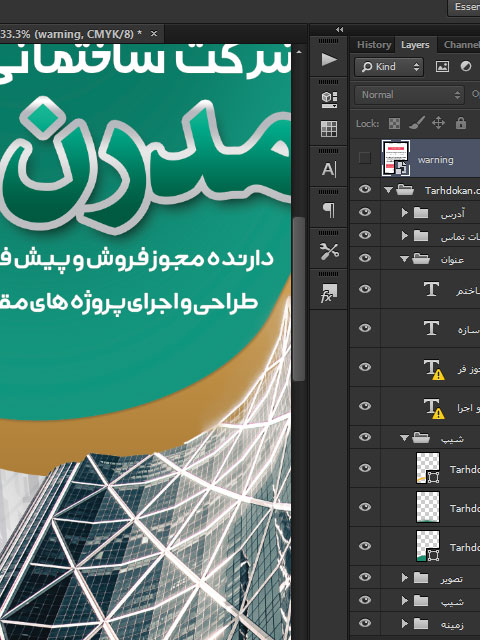The width and height of the screenshot is (480, 640).
Task: Click the T warning icon of the جوز فر layer
Action: point(433,369)
